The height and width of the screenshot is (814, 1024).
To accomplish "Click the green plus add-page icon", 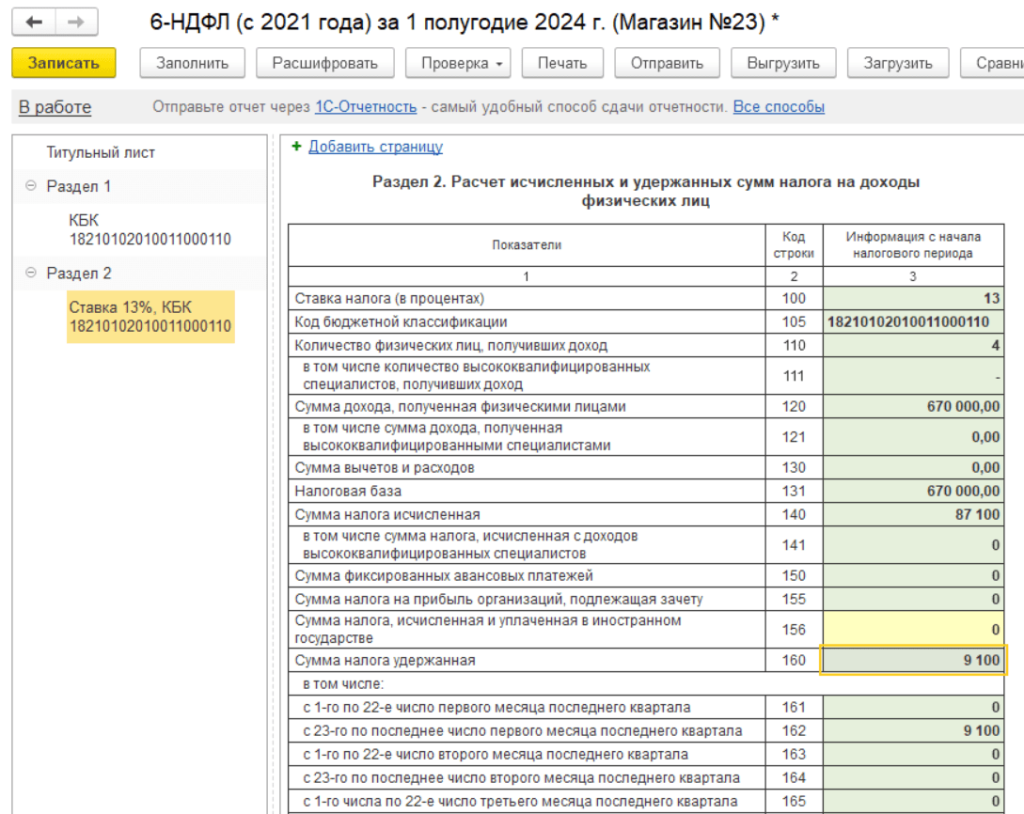I will pos(296,147).
